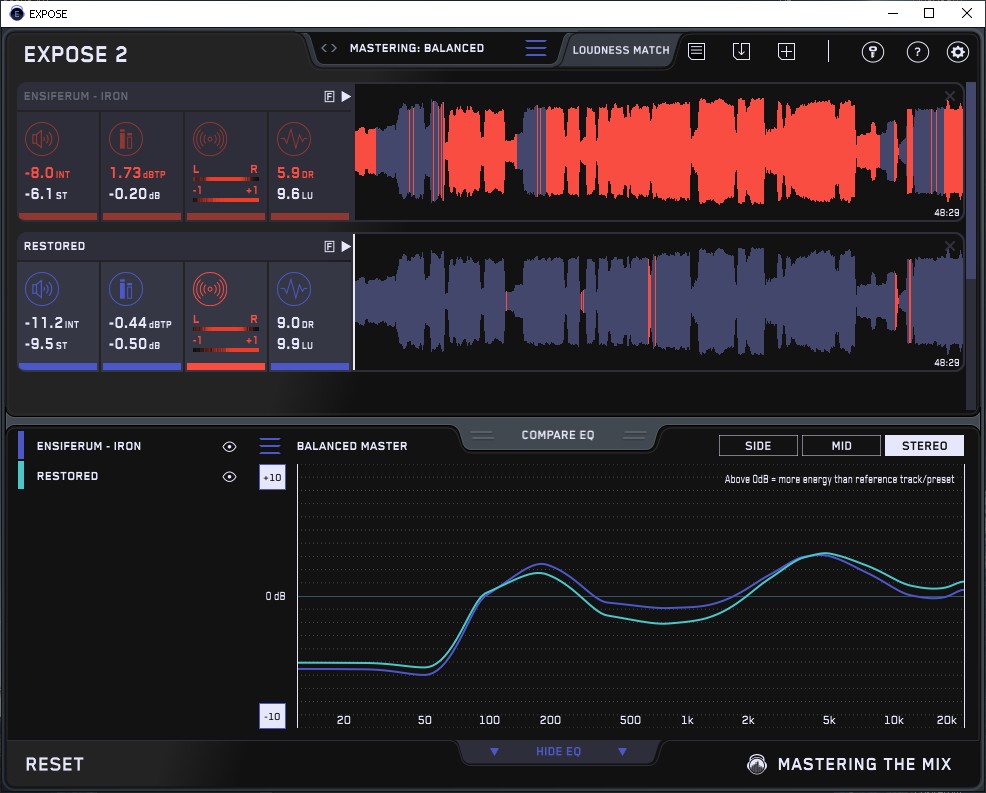Click the export download icon in top bar
The width and height of the screenshot is (986, 793).
(x=741, y=51)
